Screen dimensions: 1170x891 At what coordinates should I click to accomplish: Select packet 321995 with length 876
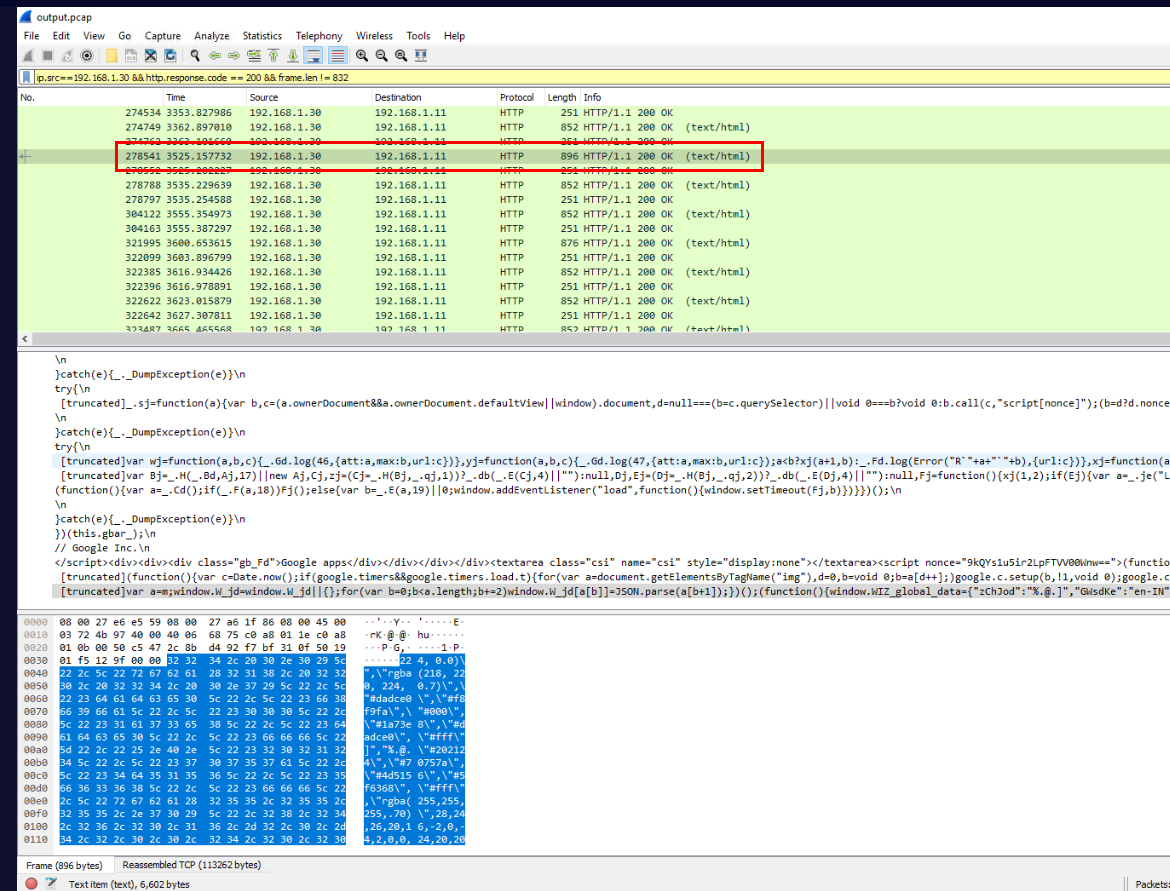click(594, 243)
